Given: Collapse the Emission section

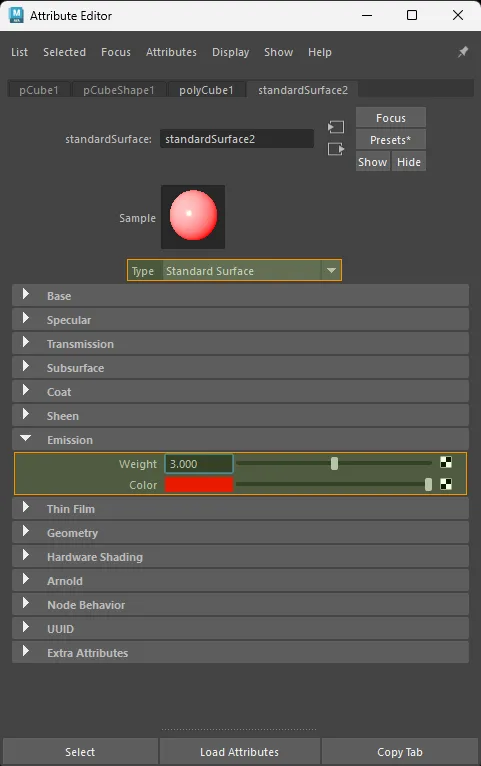Looking at the screenshot, I should coord(240,440).
